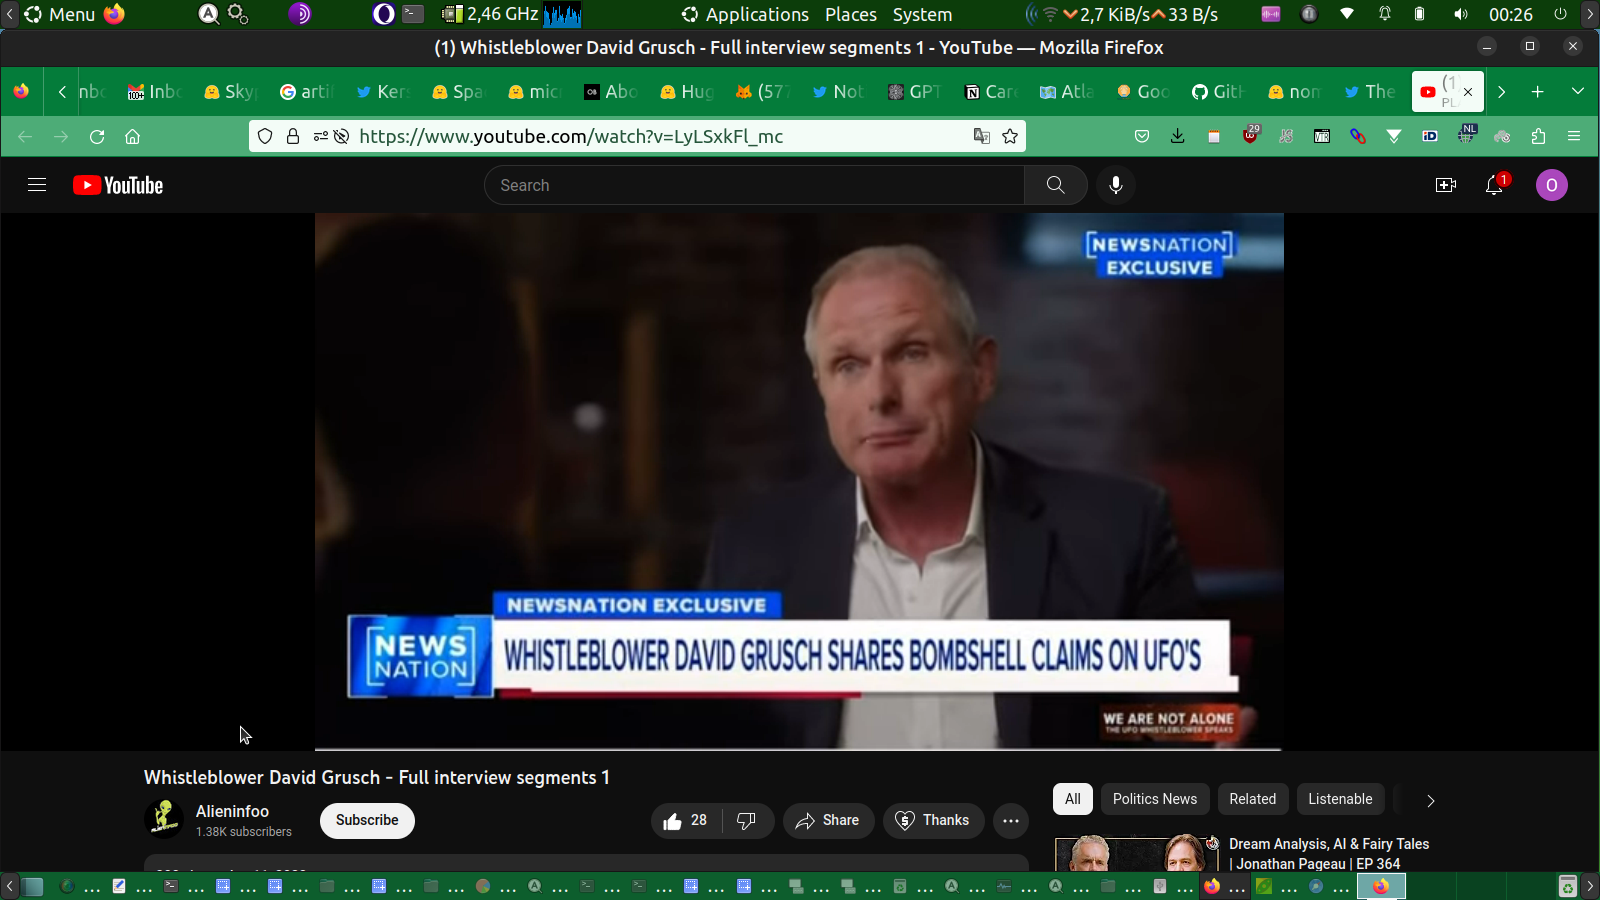Launch terminal from top panel
This screenshot has width=1600, height=900.
[x=413, y=14]
